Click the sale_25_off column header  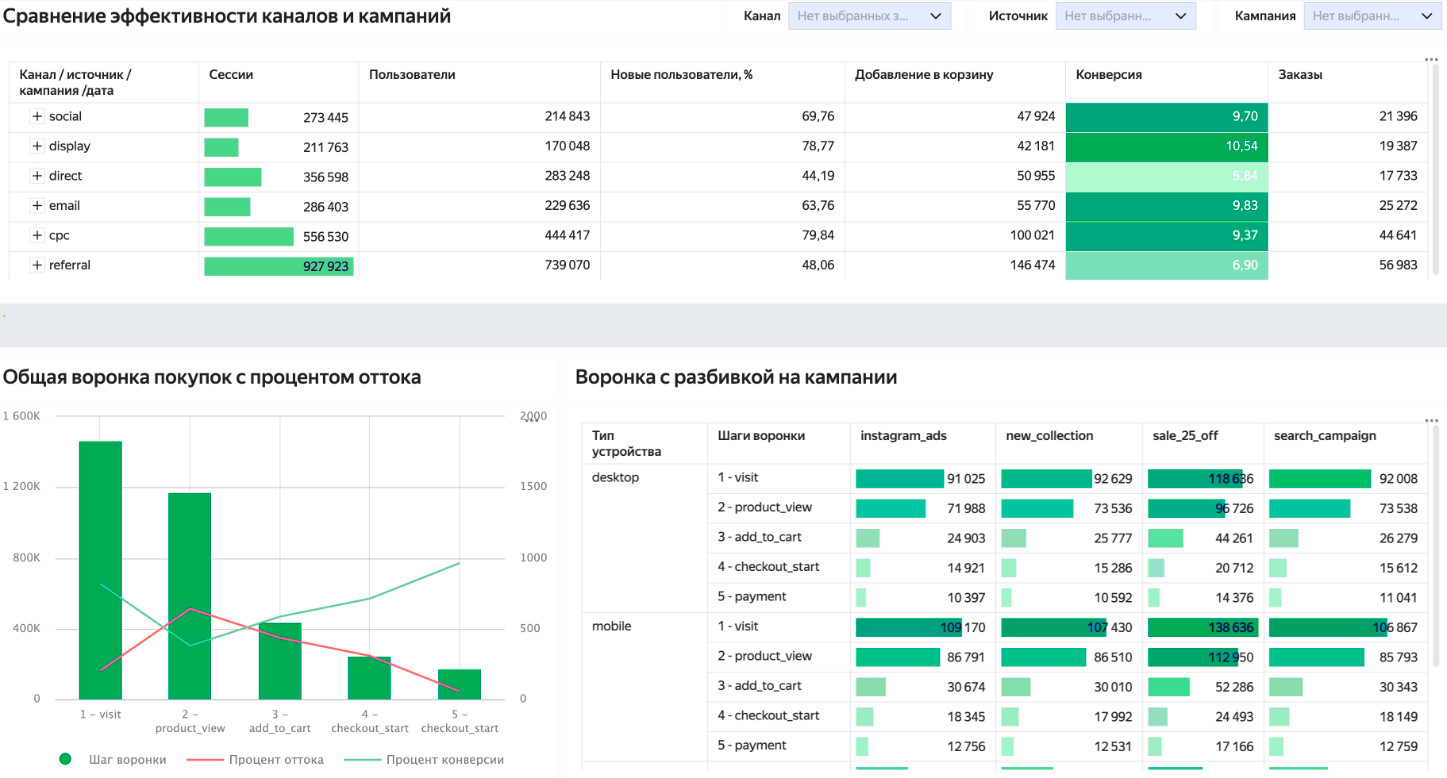point(1186,436)
